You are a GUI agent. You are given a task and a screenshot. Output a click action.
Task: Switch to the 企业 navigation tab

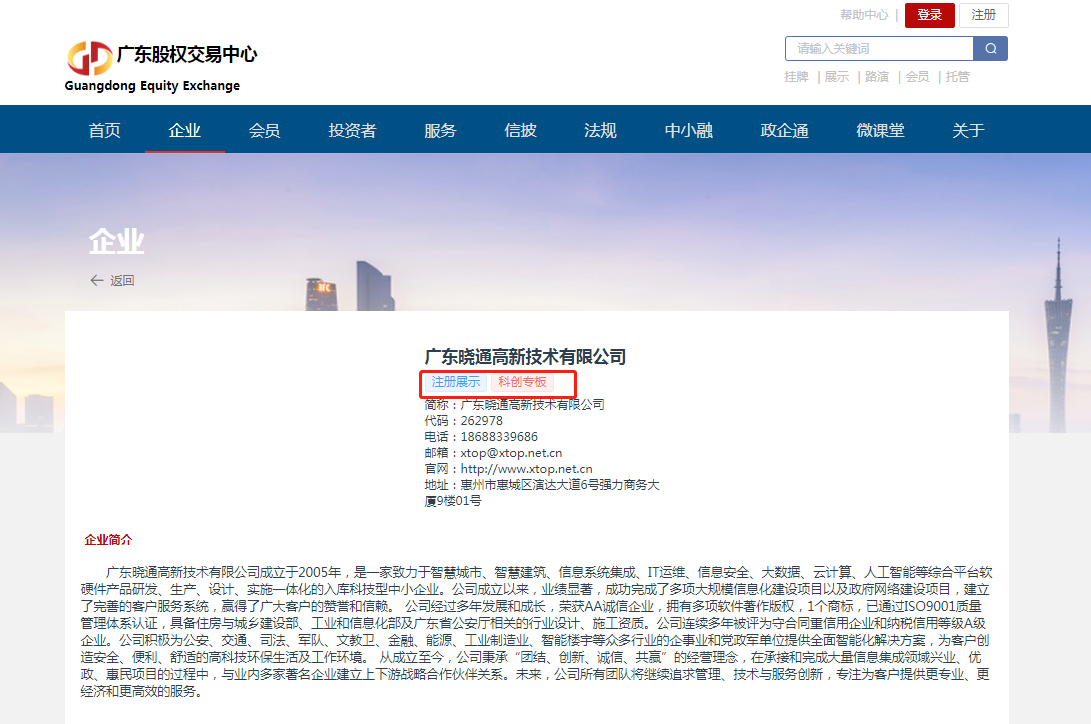pos(185,129)
